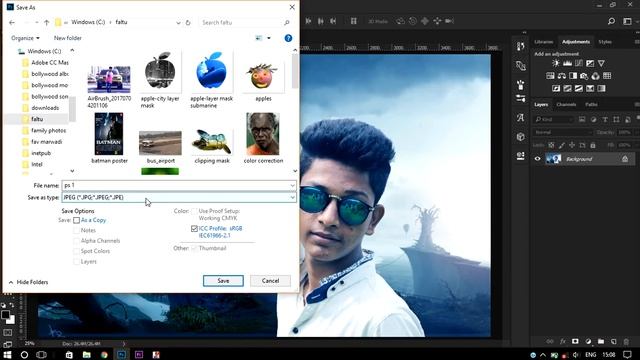The width and height of the screenshot is (640, 360).
Task: Add a Photo Filter adjustment
Action: click(584, 76)
